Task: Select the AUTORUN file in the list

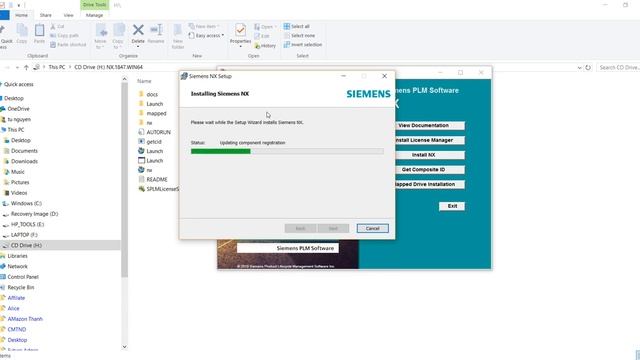Action: (154, 132)
